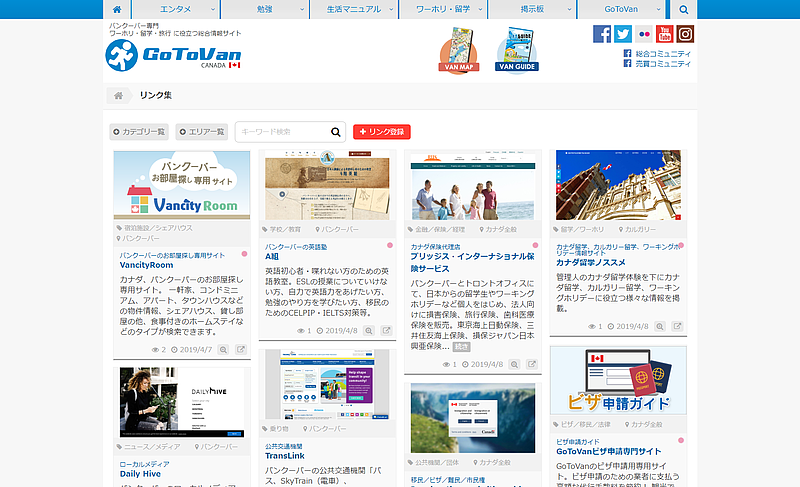
Task: Open the 生活マニュアル menu item
Action: [x=354, y=9]
